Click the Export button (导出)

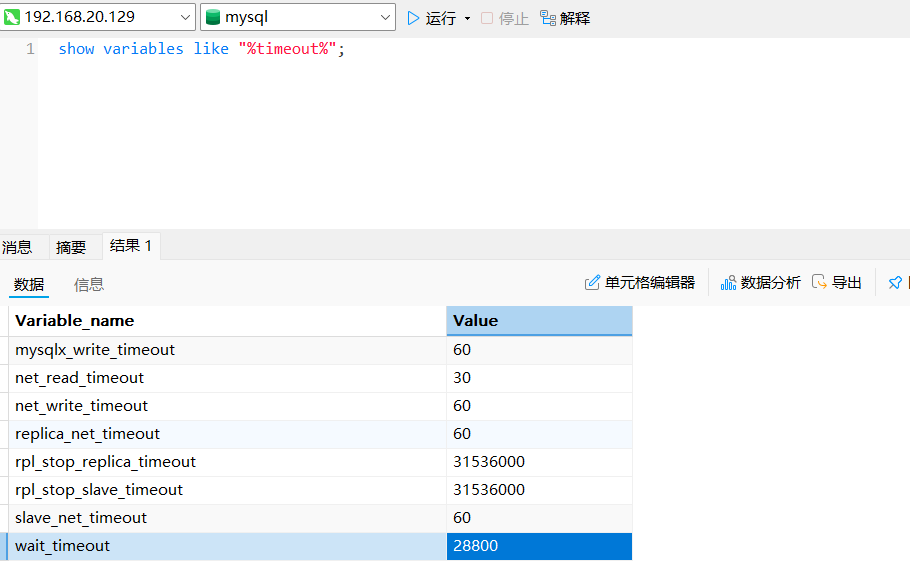(836, 283)
